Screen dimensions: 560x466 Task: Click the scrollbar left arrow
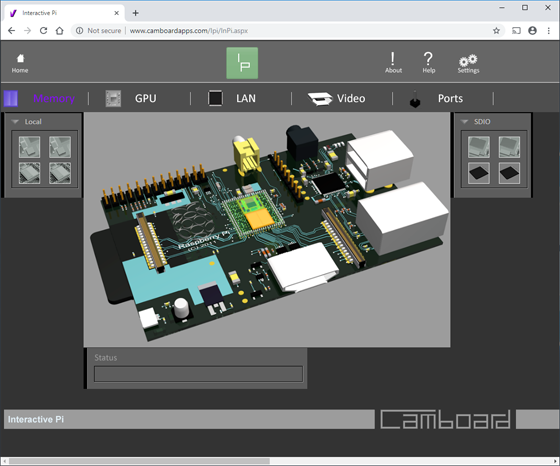pyautogui.click(x=4, y=461)
